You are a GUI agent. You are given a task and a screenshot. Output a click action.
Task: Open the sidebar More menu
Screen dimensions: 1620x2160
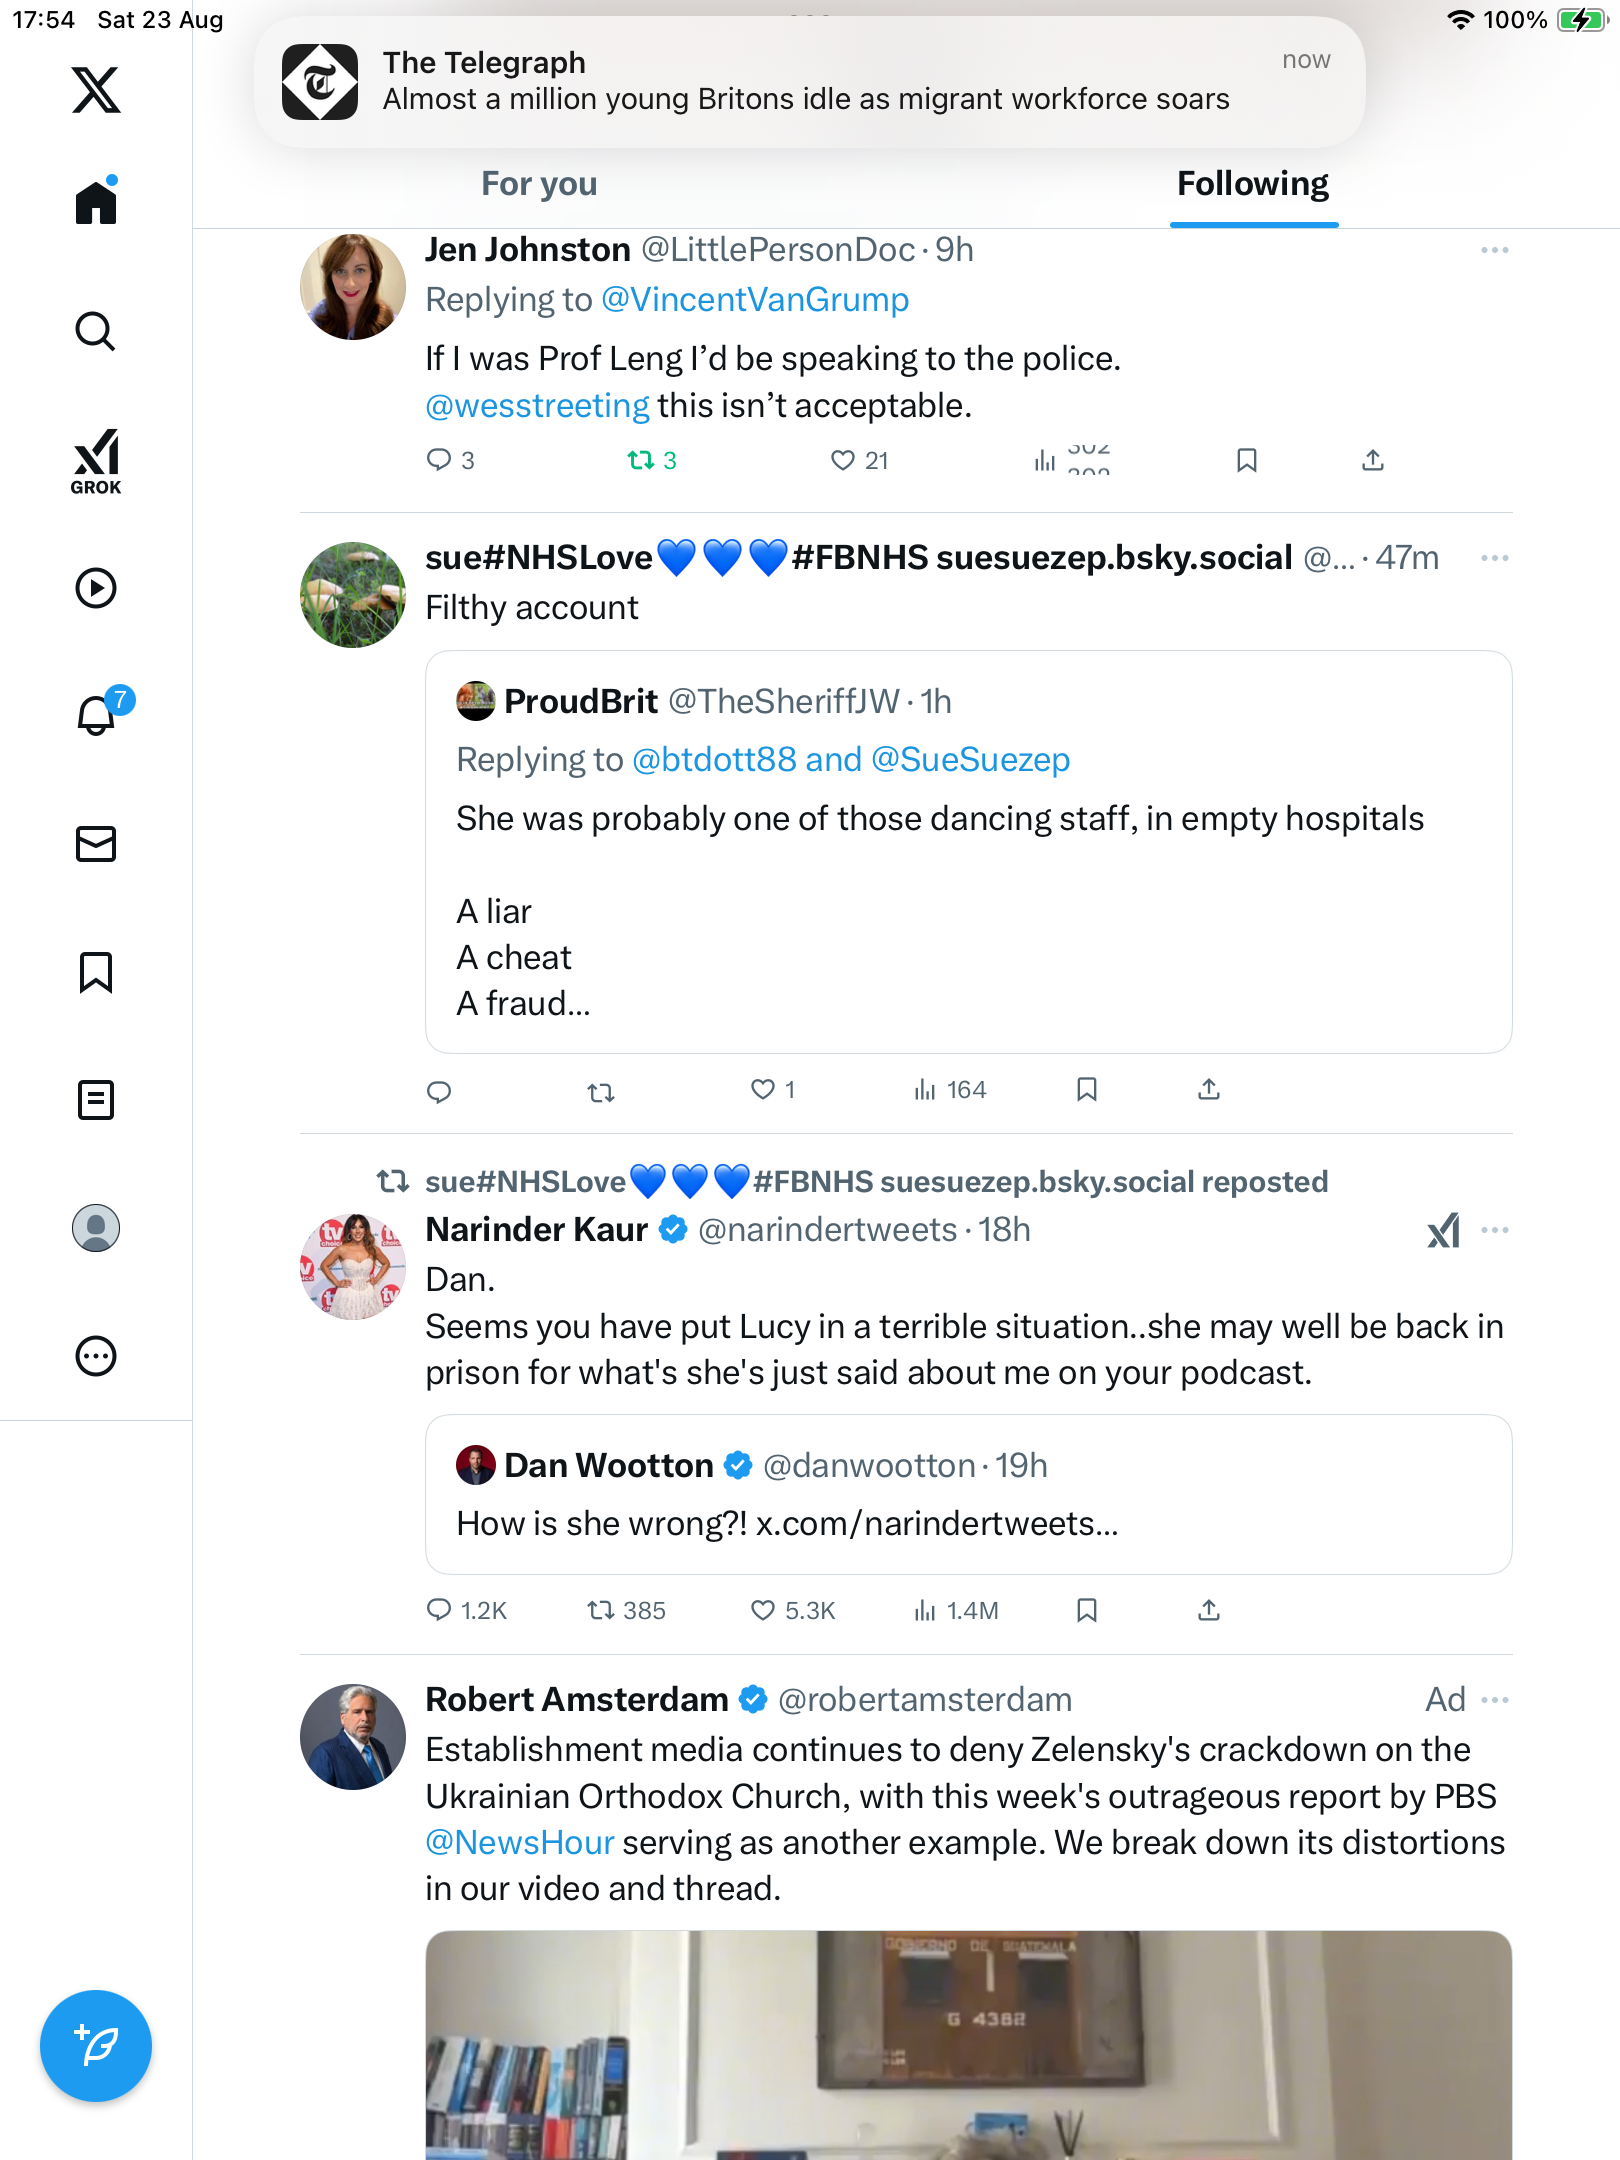pyautogui.click(x=96, y=1356)
